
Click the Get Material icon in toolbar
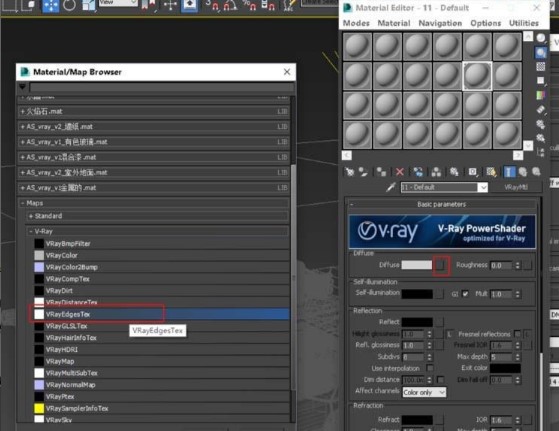click(350, 172)
